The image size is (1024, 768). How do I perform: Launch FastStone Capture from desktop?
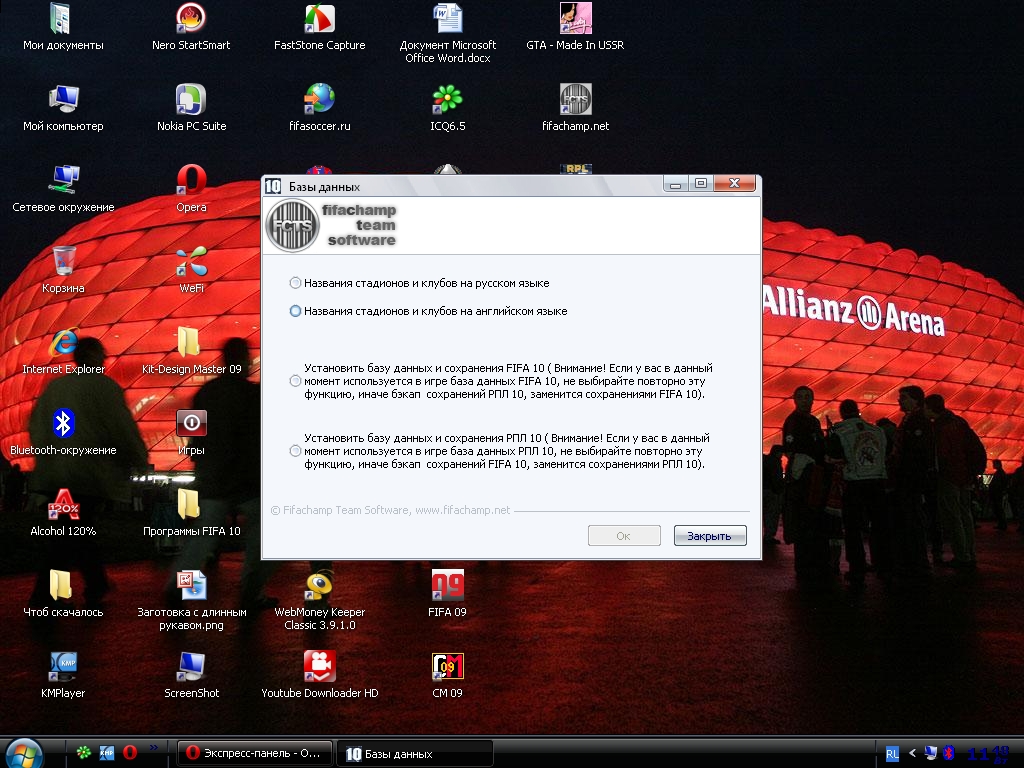click(x=319, y=27)
